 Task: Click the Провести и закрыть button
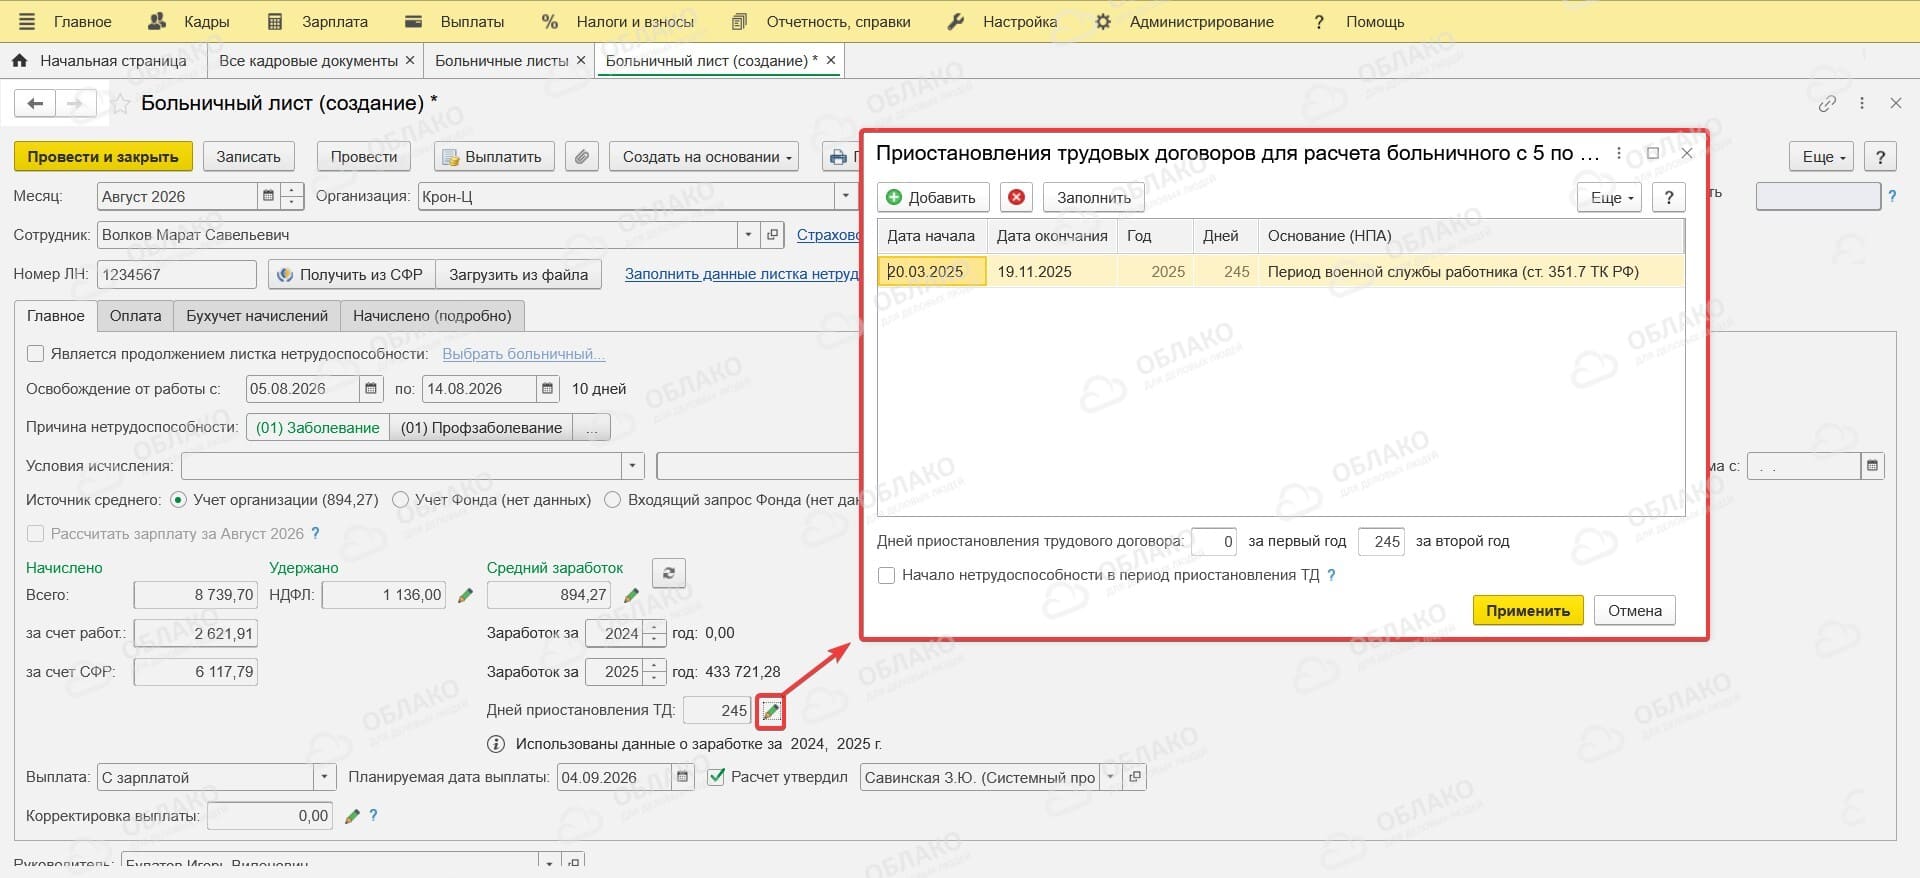103,156
